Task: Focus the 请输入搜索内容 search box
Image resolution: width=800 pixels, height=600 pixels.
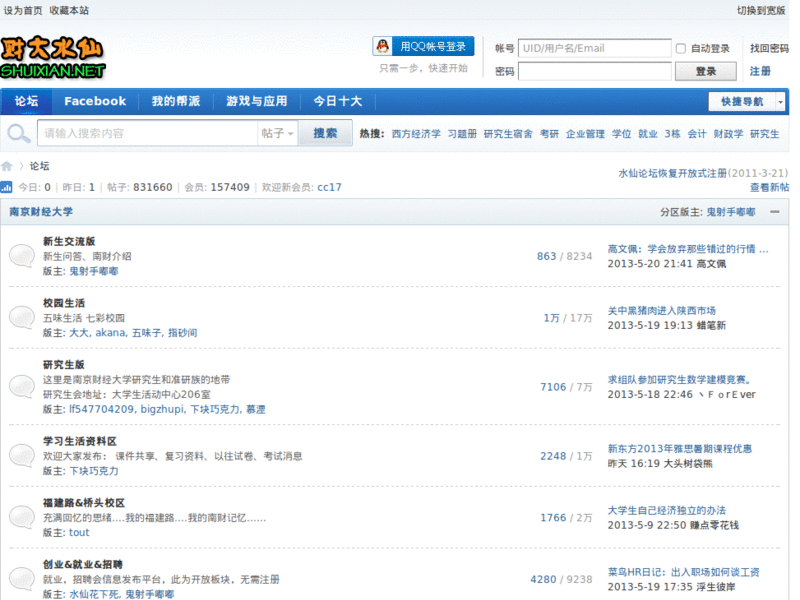Action: point(148,133)
